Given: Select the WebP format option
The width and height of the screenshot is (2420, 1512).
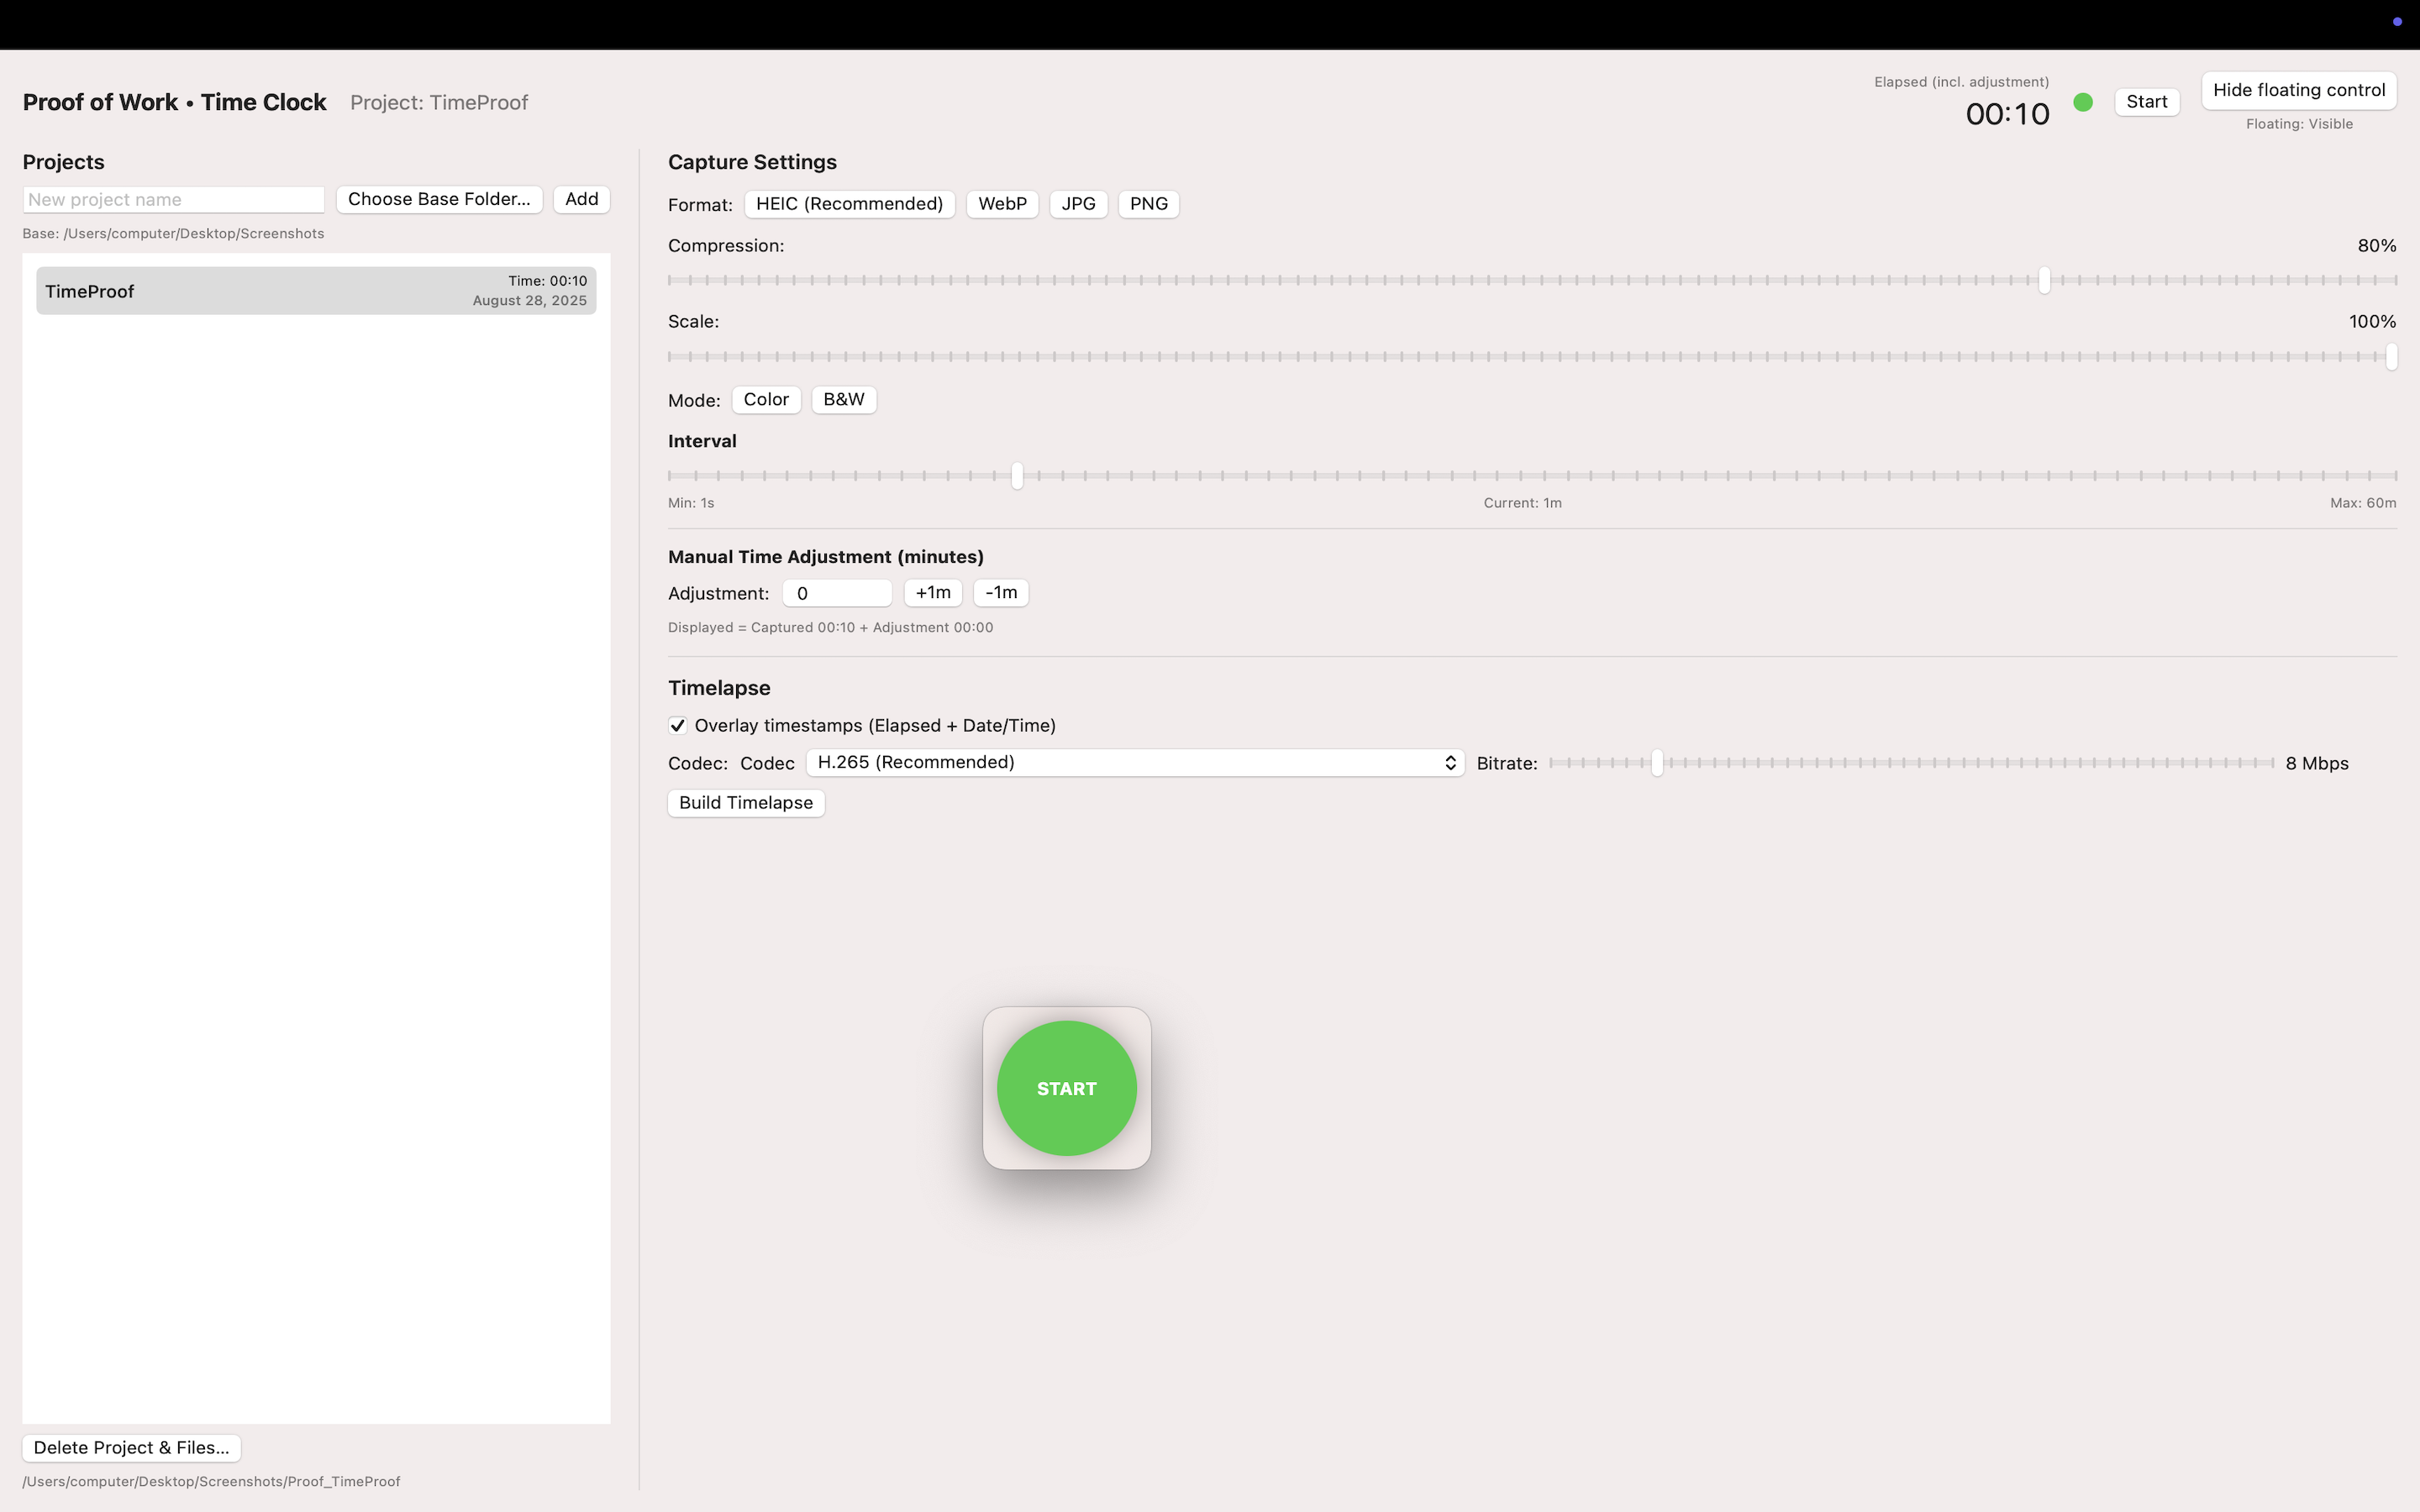Looking at the screenshot, I should click(1002, 204).
